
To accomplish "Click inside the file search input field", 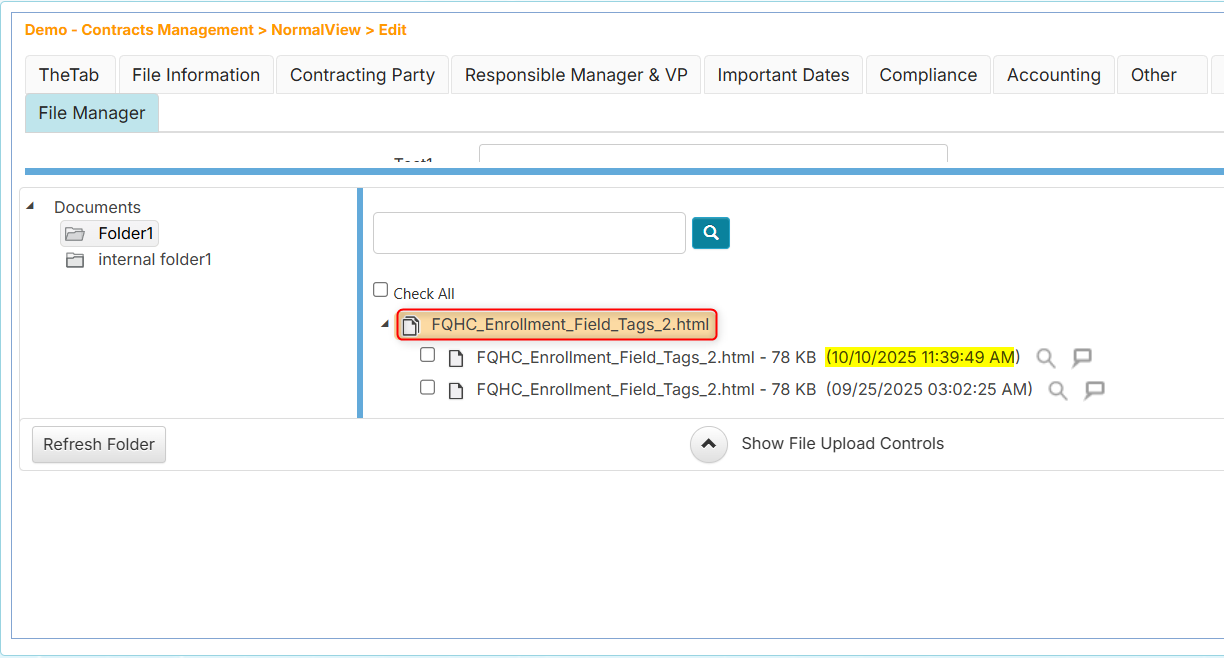I will 529,232.
